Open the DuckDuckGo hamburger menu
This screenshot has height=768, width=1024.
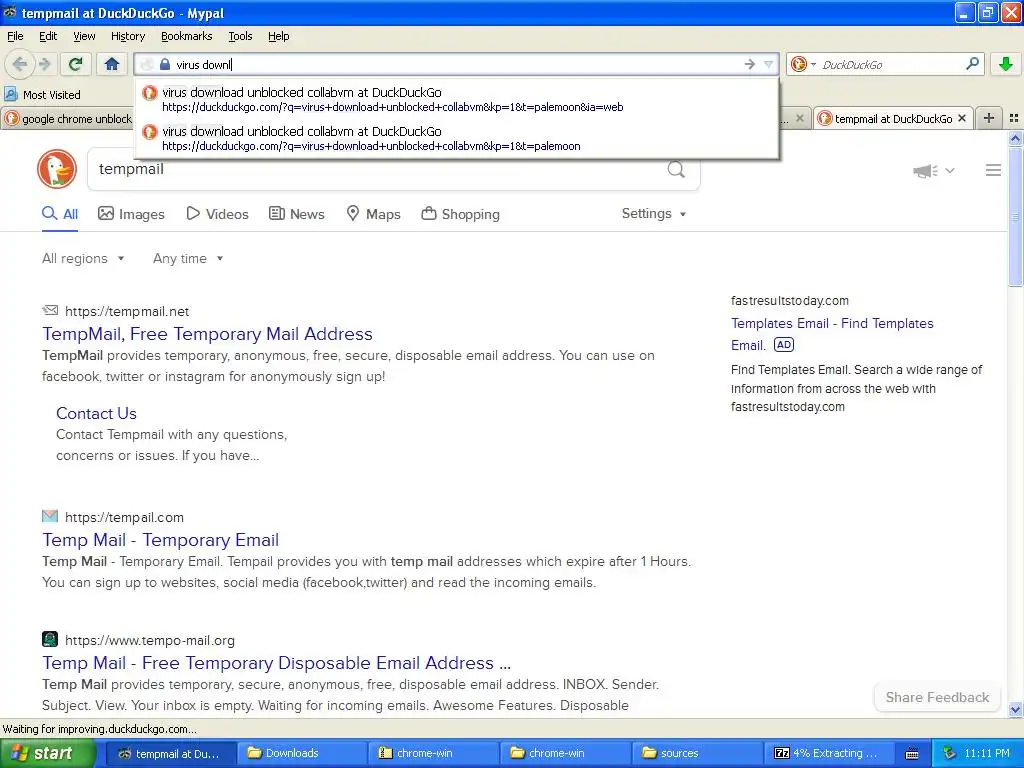pos(993,170)
